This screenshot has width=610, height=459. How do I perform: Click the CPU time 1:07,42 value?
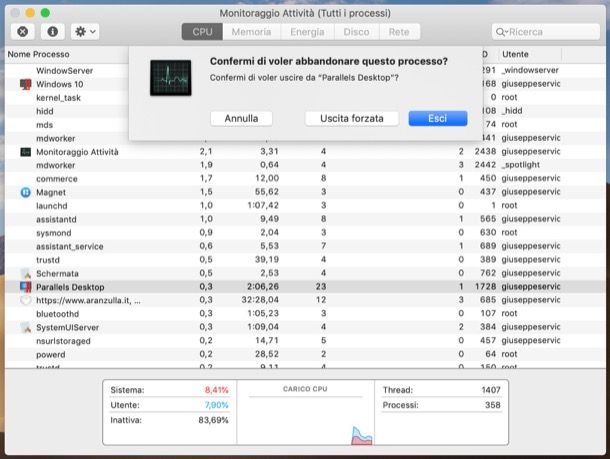coord(263,205)
